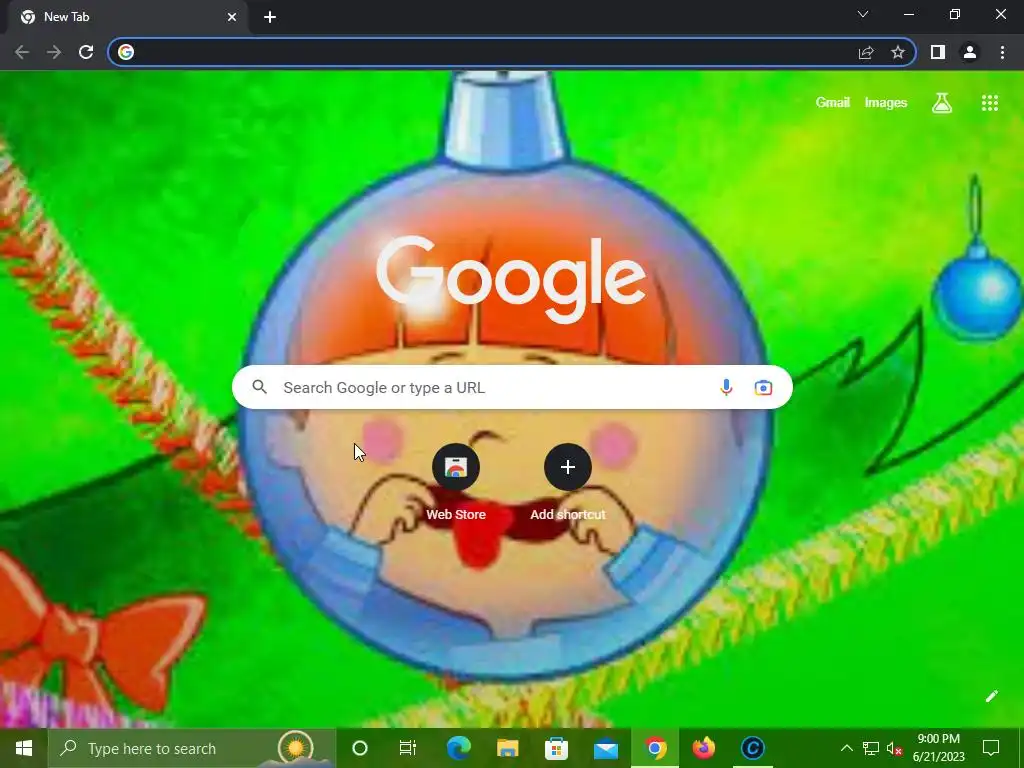Open Search Labs flask icon
Image resolution: width=1024 pixels, height=768 pixels.
(x=942, y=103)
